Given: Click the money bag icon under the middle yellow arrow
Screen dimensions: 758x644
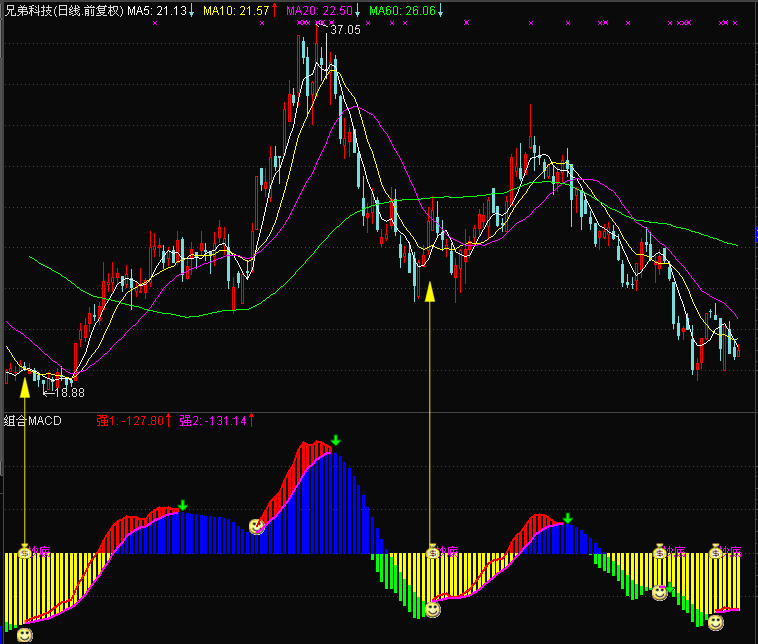Looking at the screenshot, I should pyautogui.click(x=432, y=550).
